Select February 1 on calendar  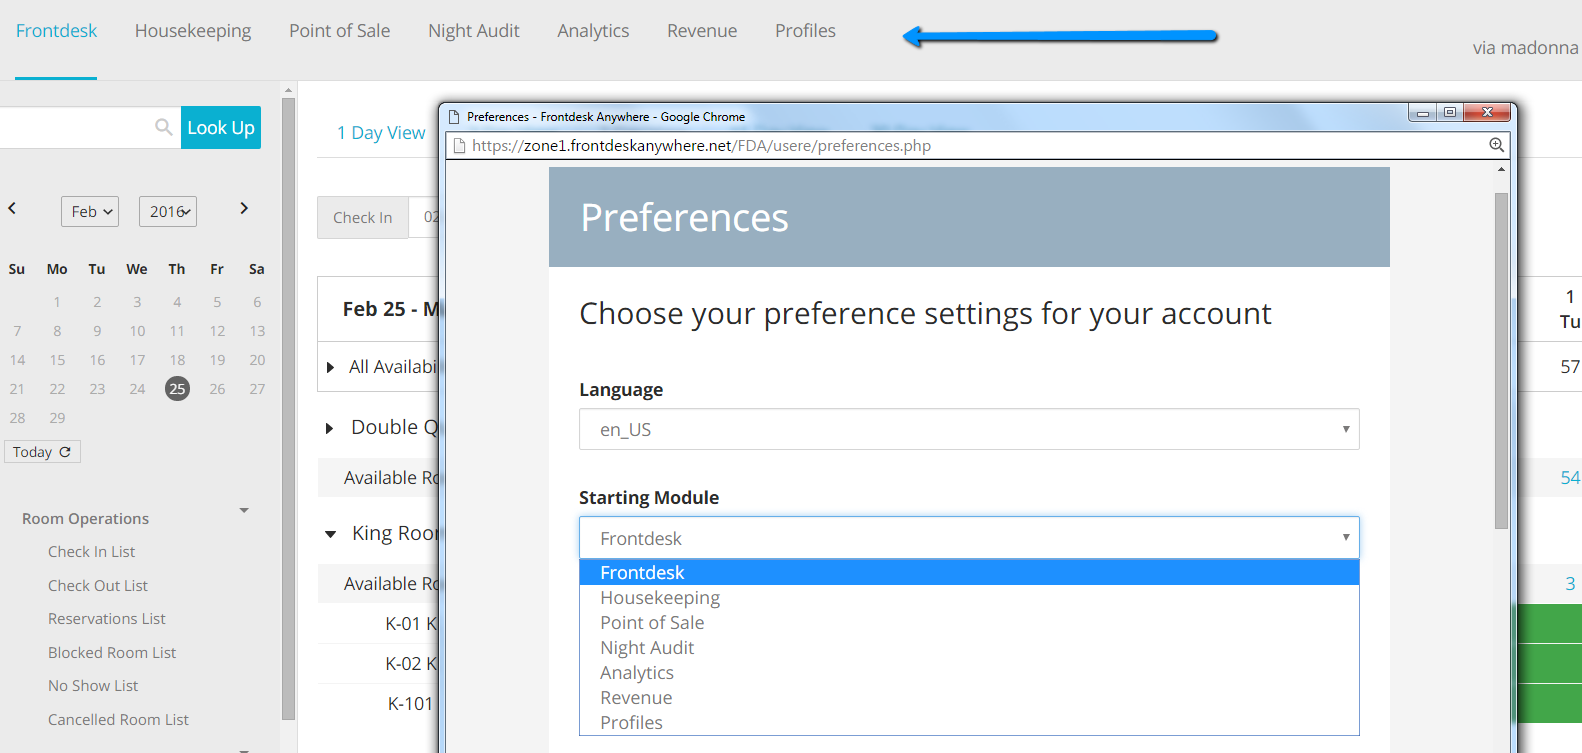57,302
